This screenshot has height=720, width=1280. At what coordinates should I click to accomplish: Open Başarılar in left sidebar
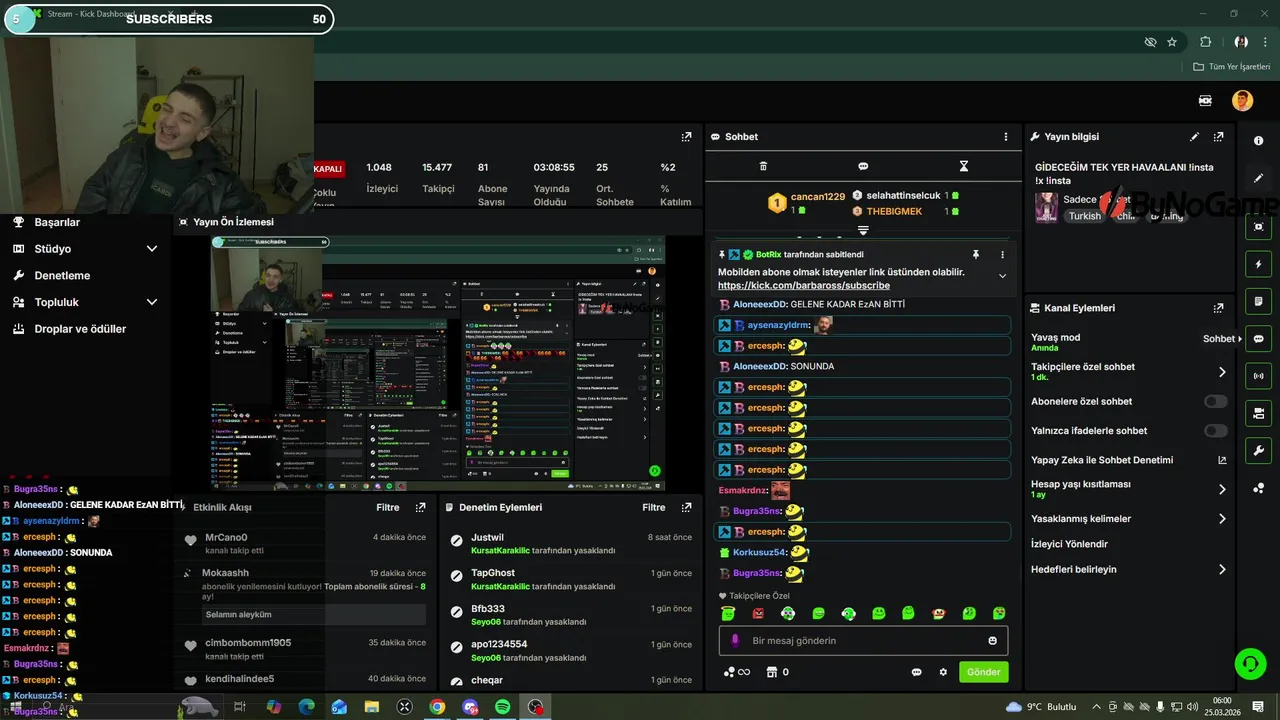(57, 222)
